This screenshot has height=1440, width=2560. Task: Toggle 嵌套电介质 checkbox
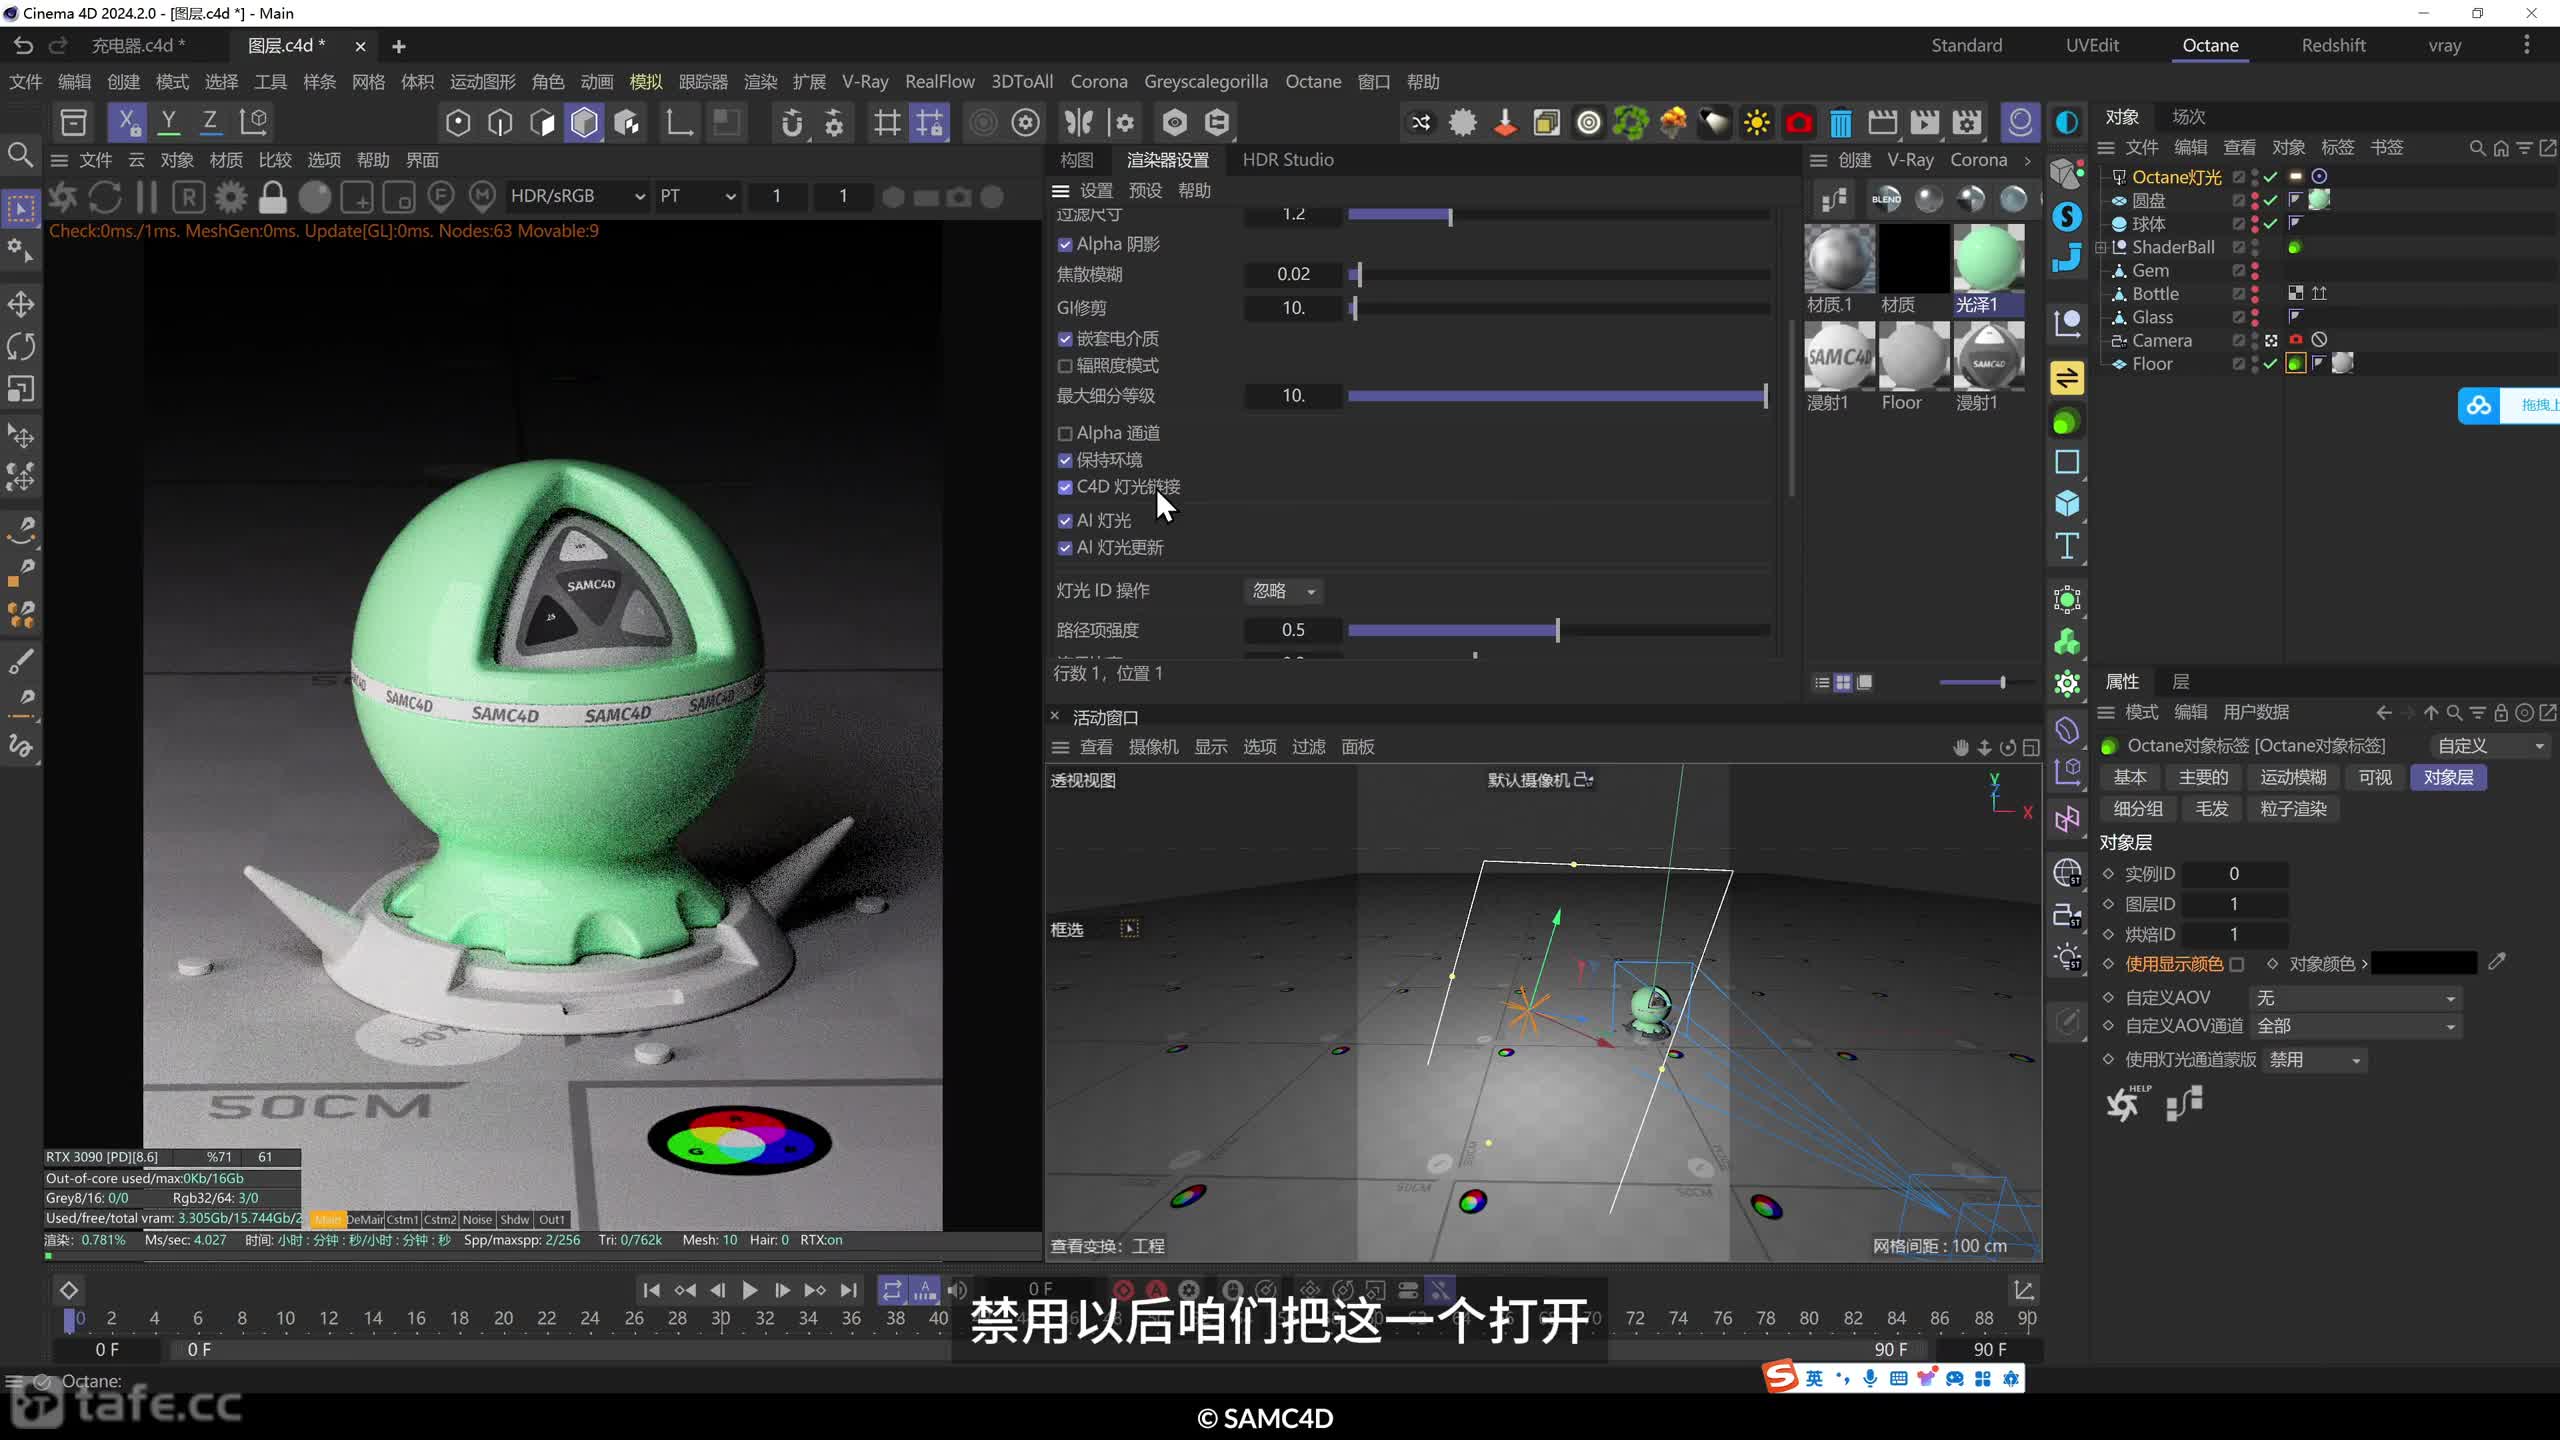point(1065,339)
